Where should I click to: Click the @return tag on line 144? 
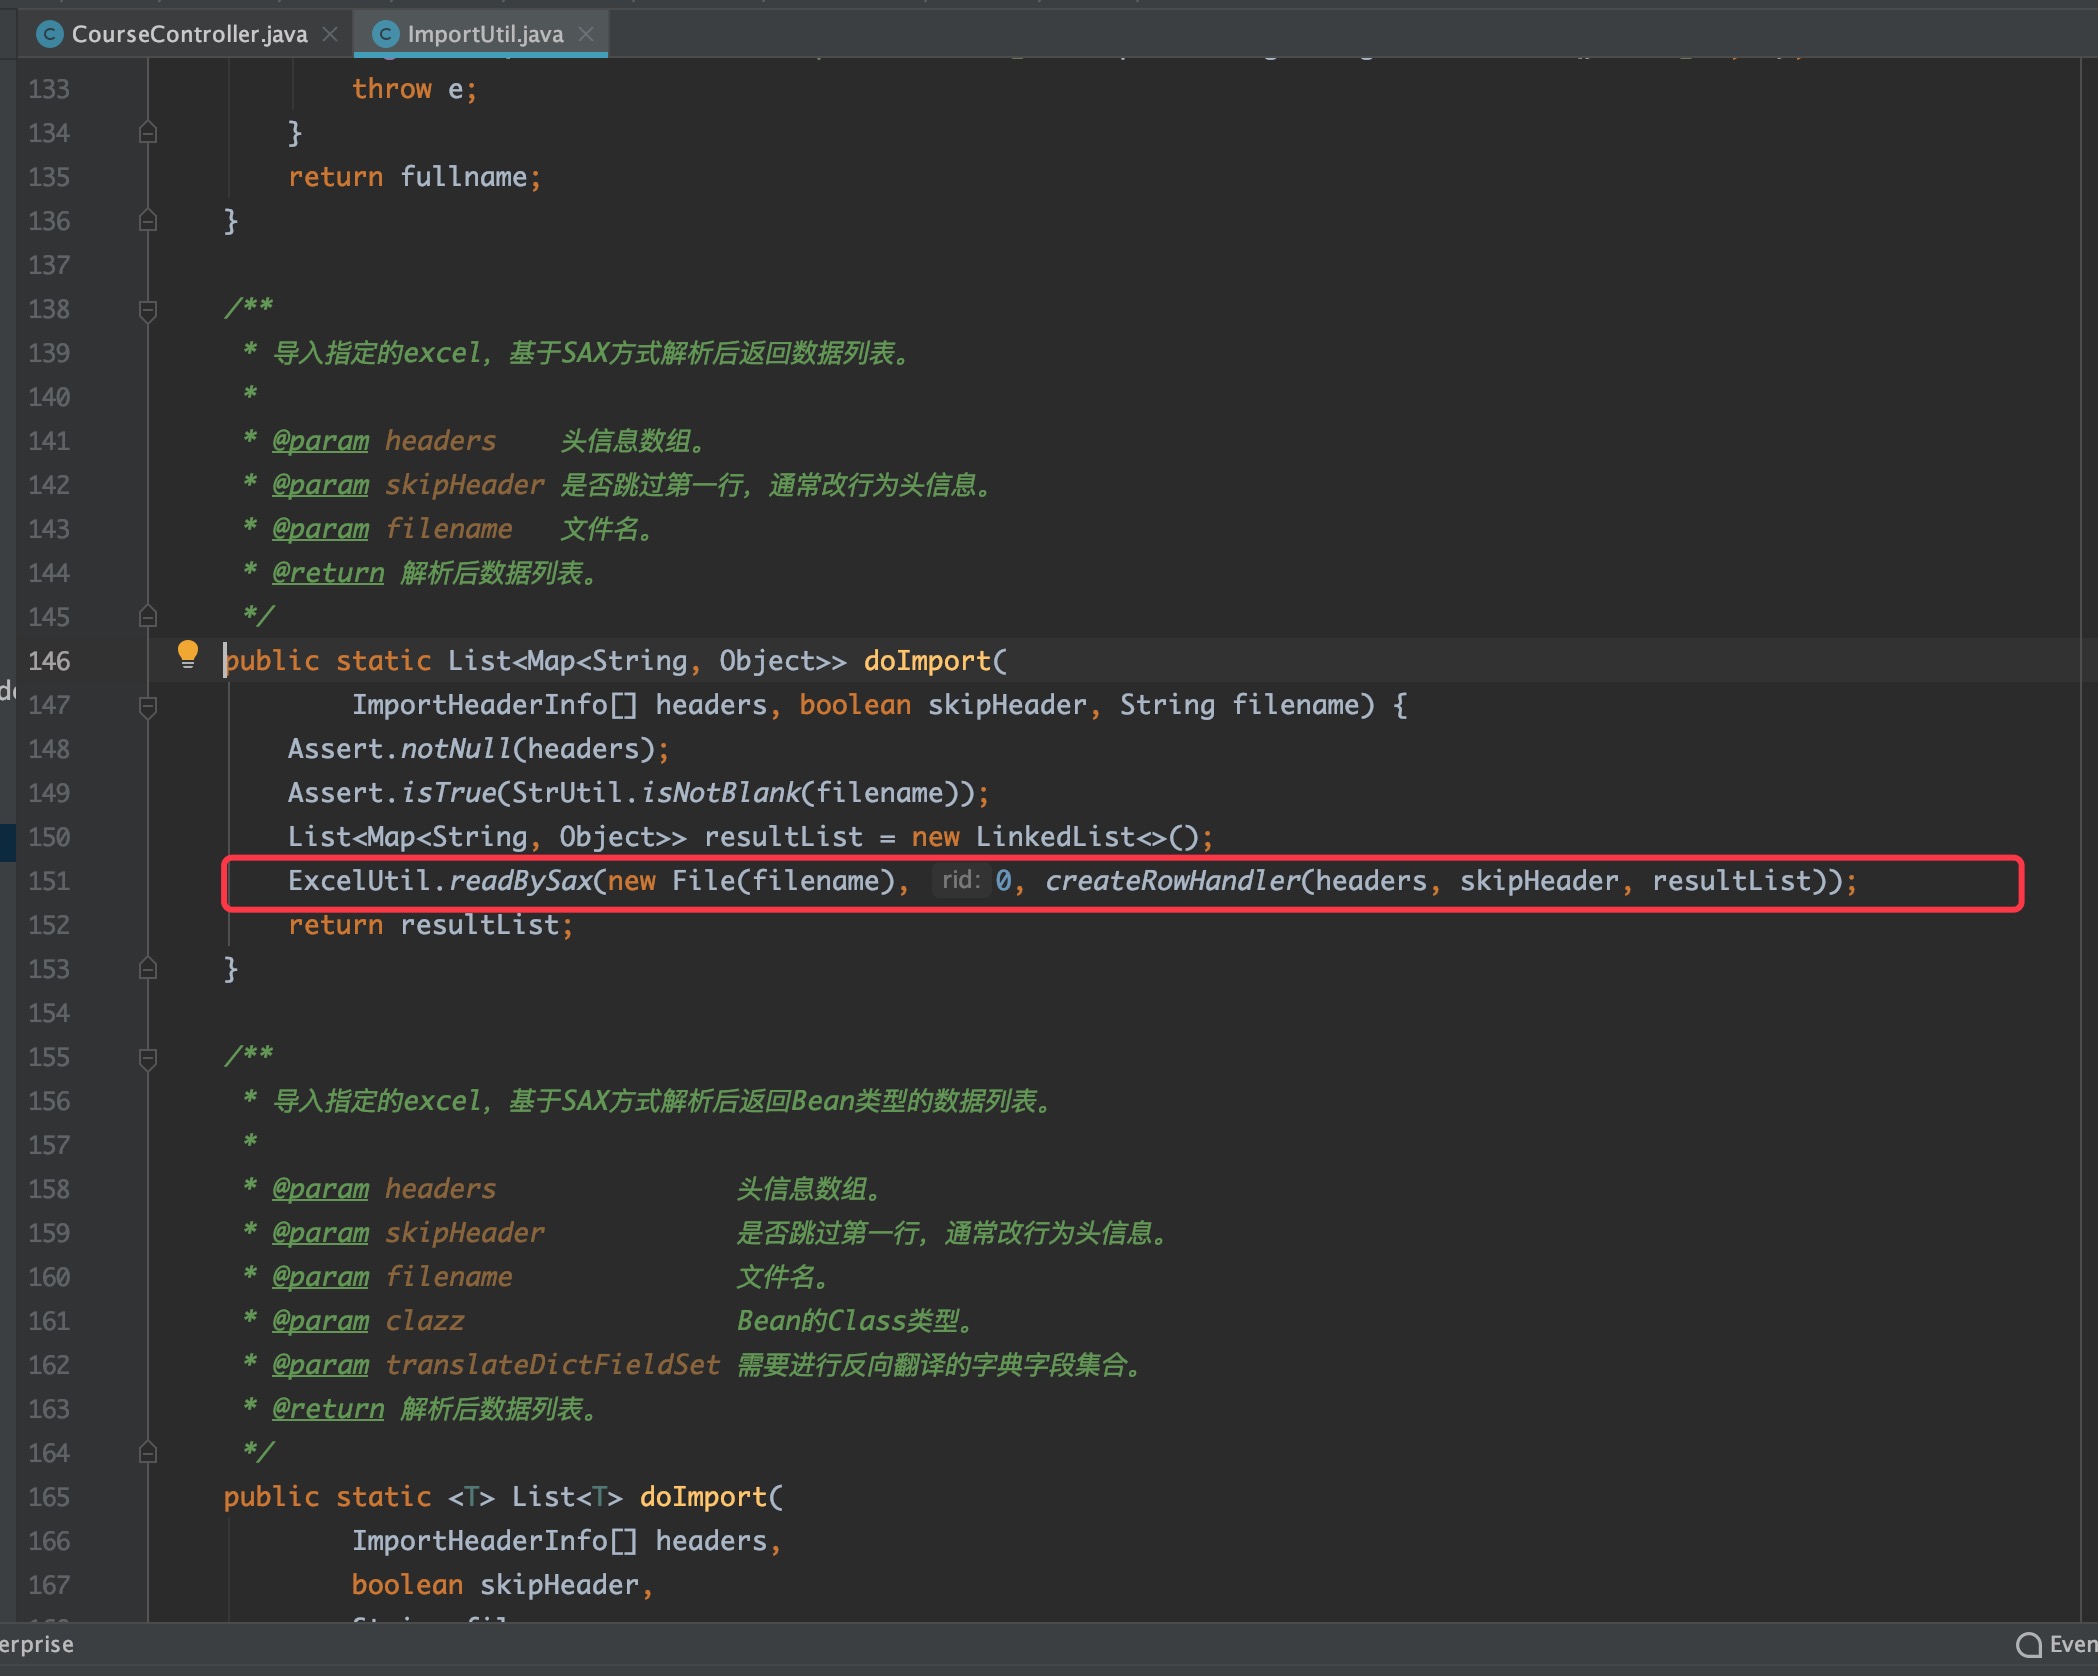(328, 573)
